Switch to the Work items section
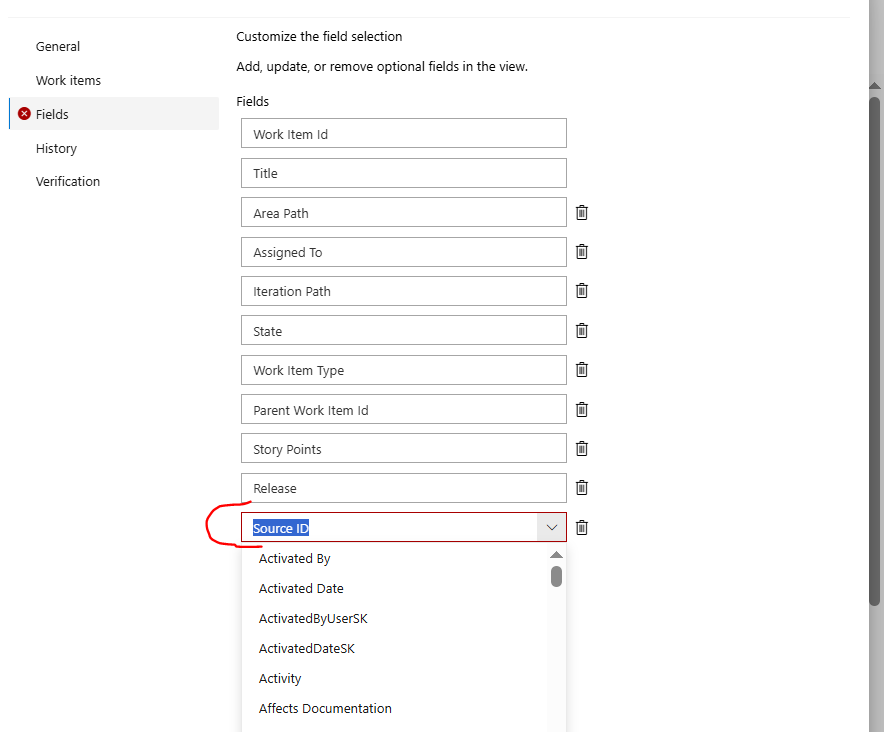This screenshot has height=732, width=884. [x=68, y=80]
